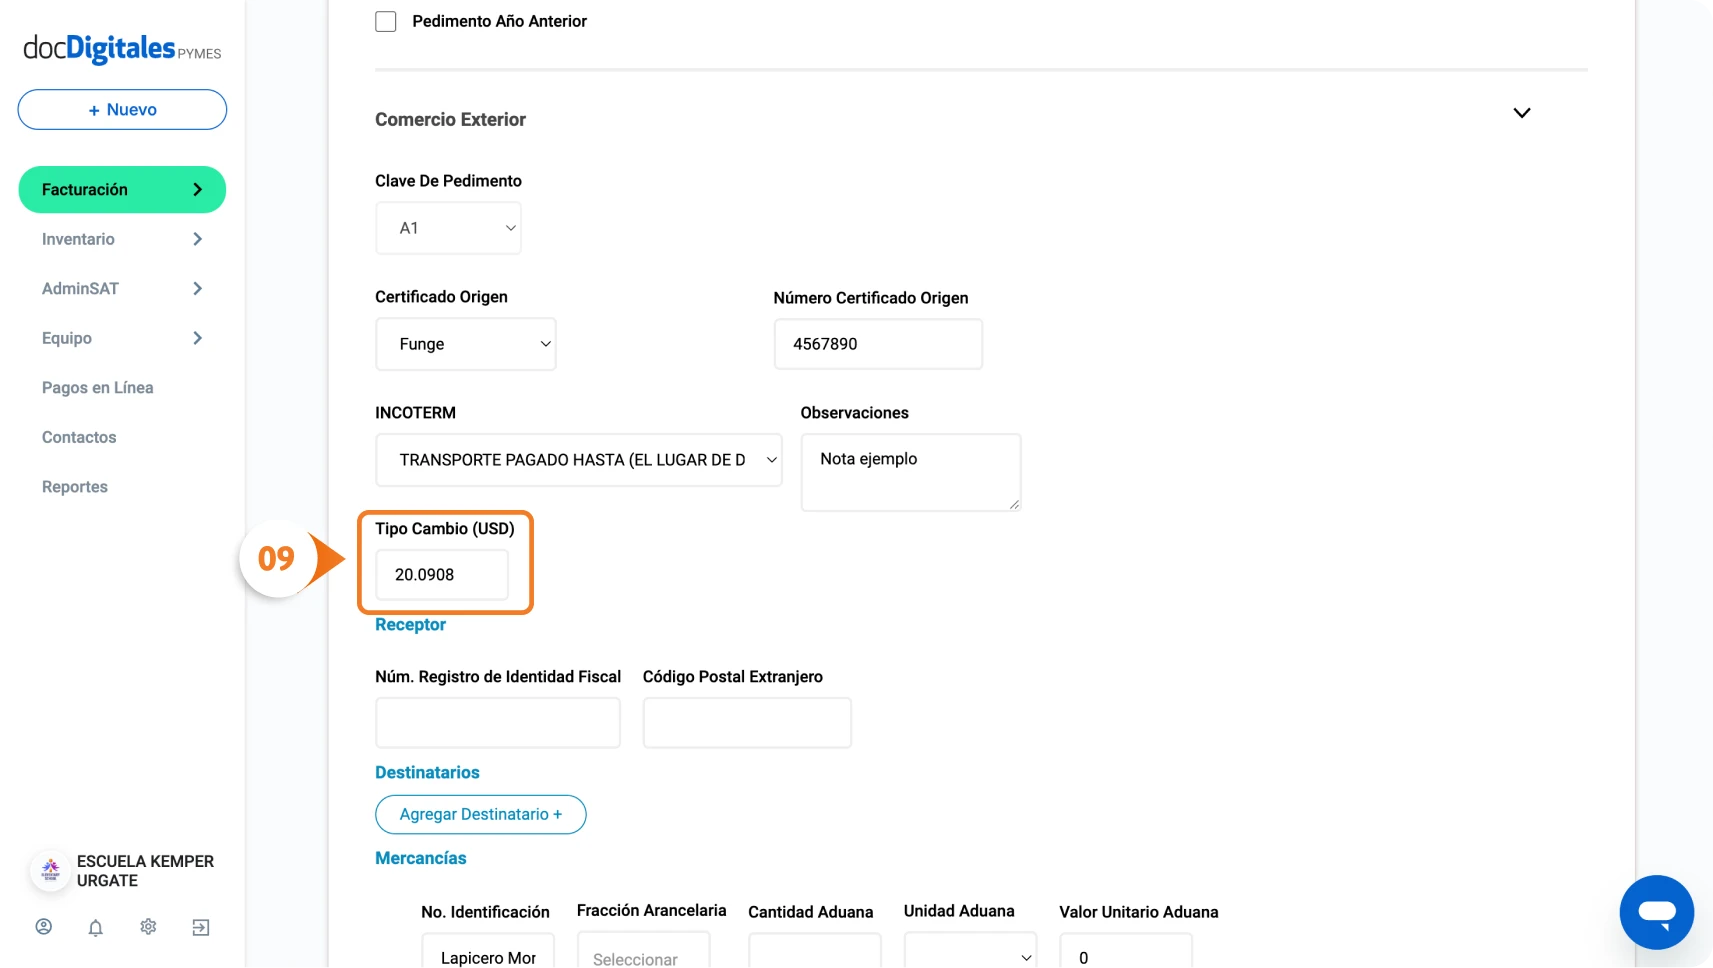
Task: Expand the Inventario menu arrow
Action: (x=197, y=239)
